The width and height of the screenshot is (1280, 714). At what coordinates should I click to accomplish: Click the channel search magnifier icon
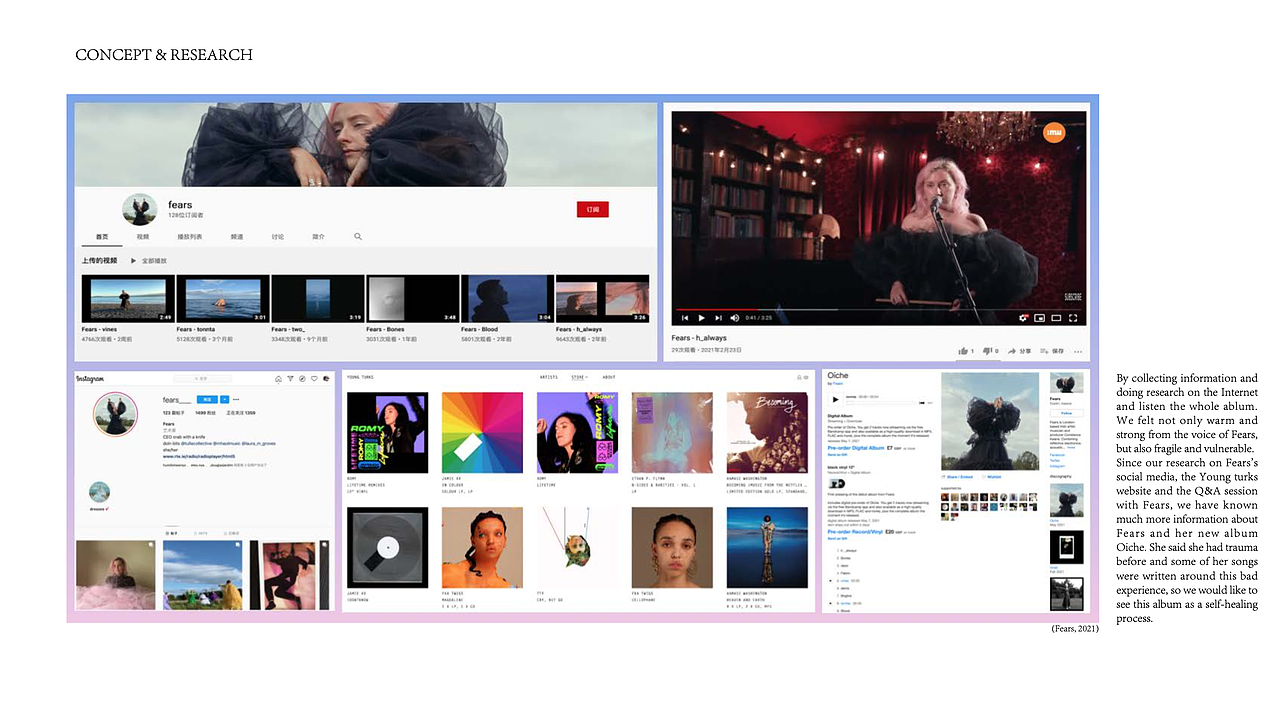click(358, 237)
